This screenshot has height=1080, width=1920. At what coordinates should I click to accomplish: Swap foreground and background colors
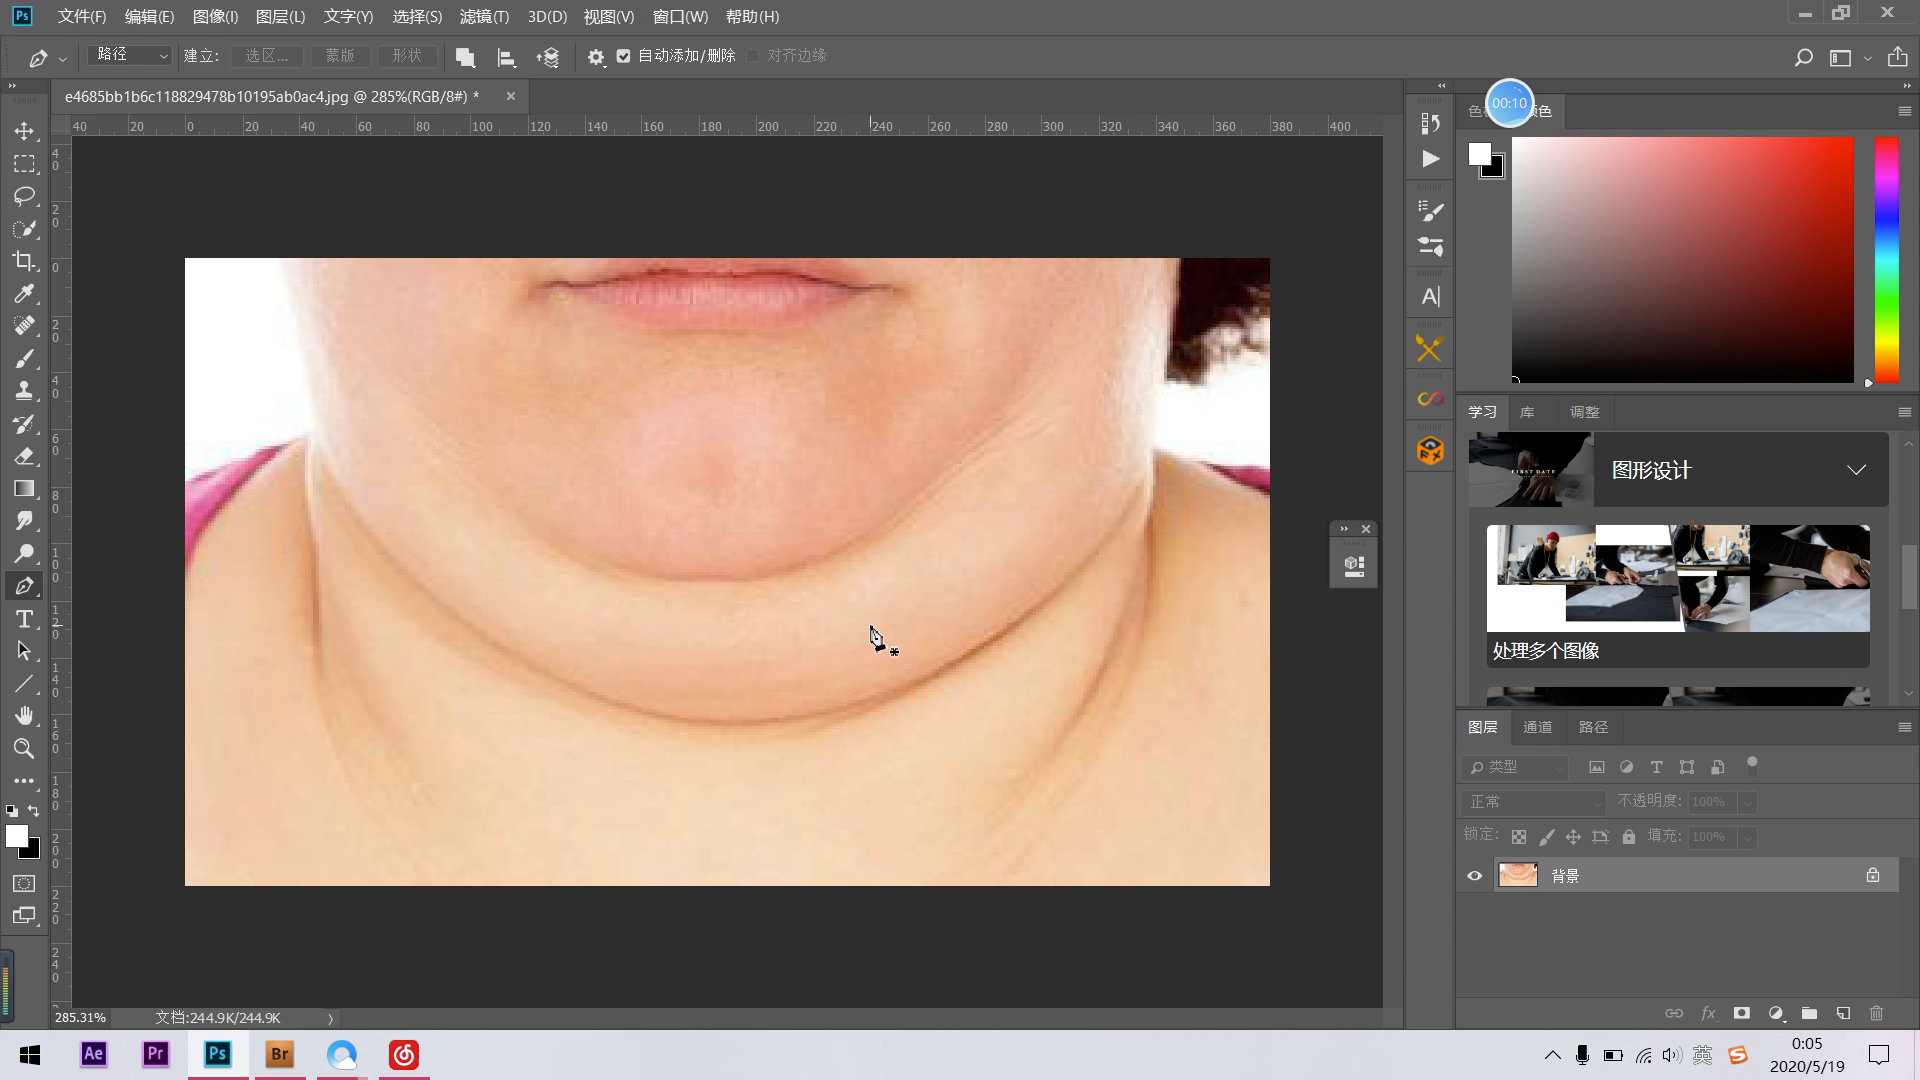(34, 811)
